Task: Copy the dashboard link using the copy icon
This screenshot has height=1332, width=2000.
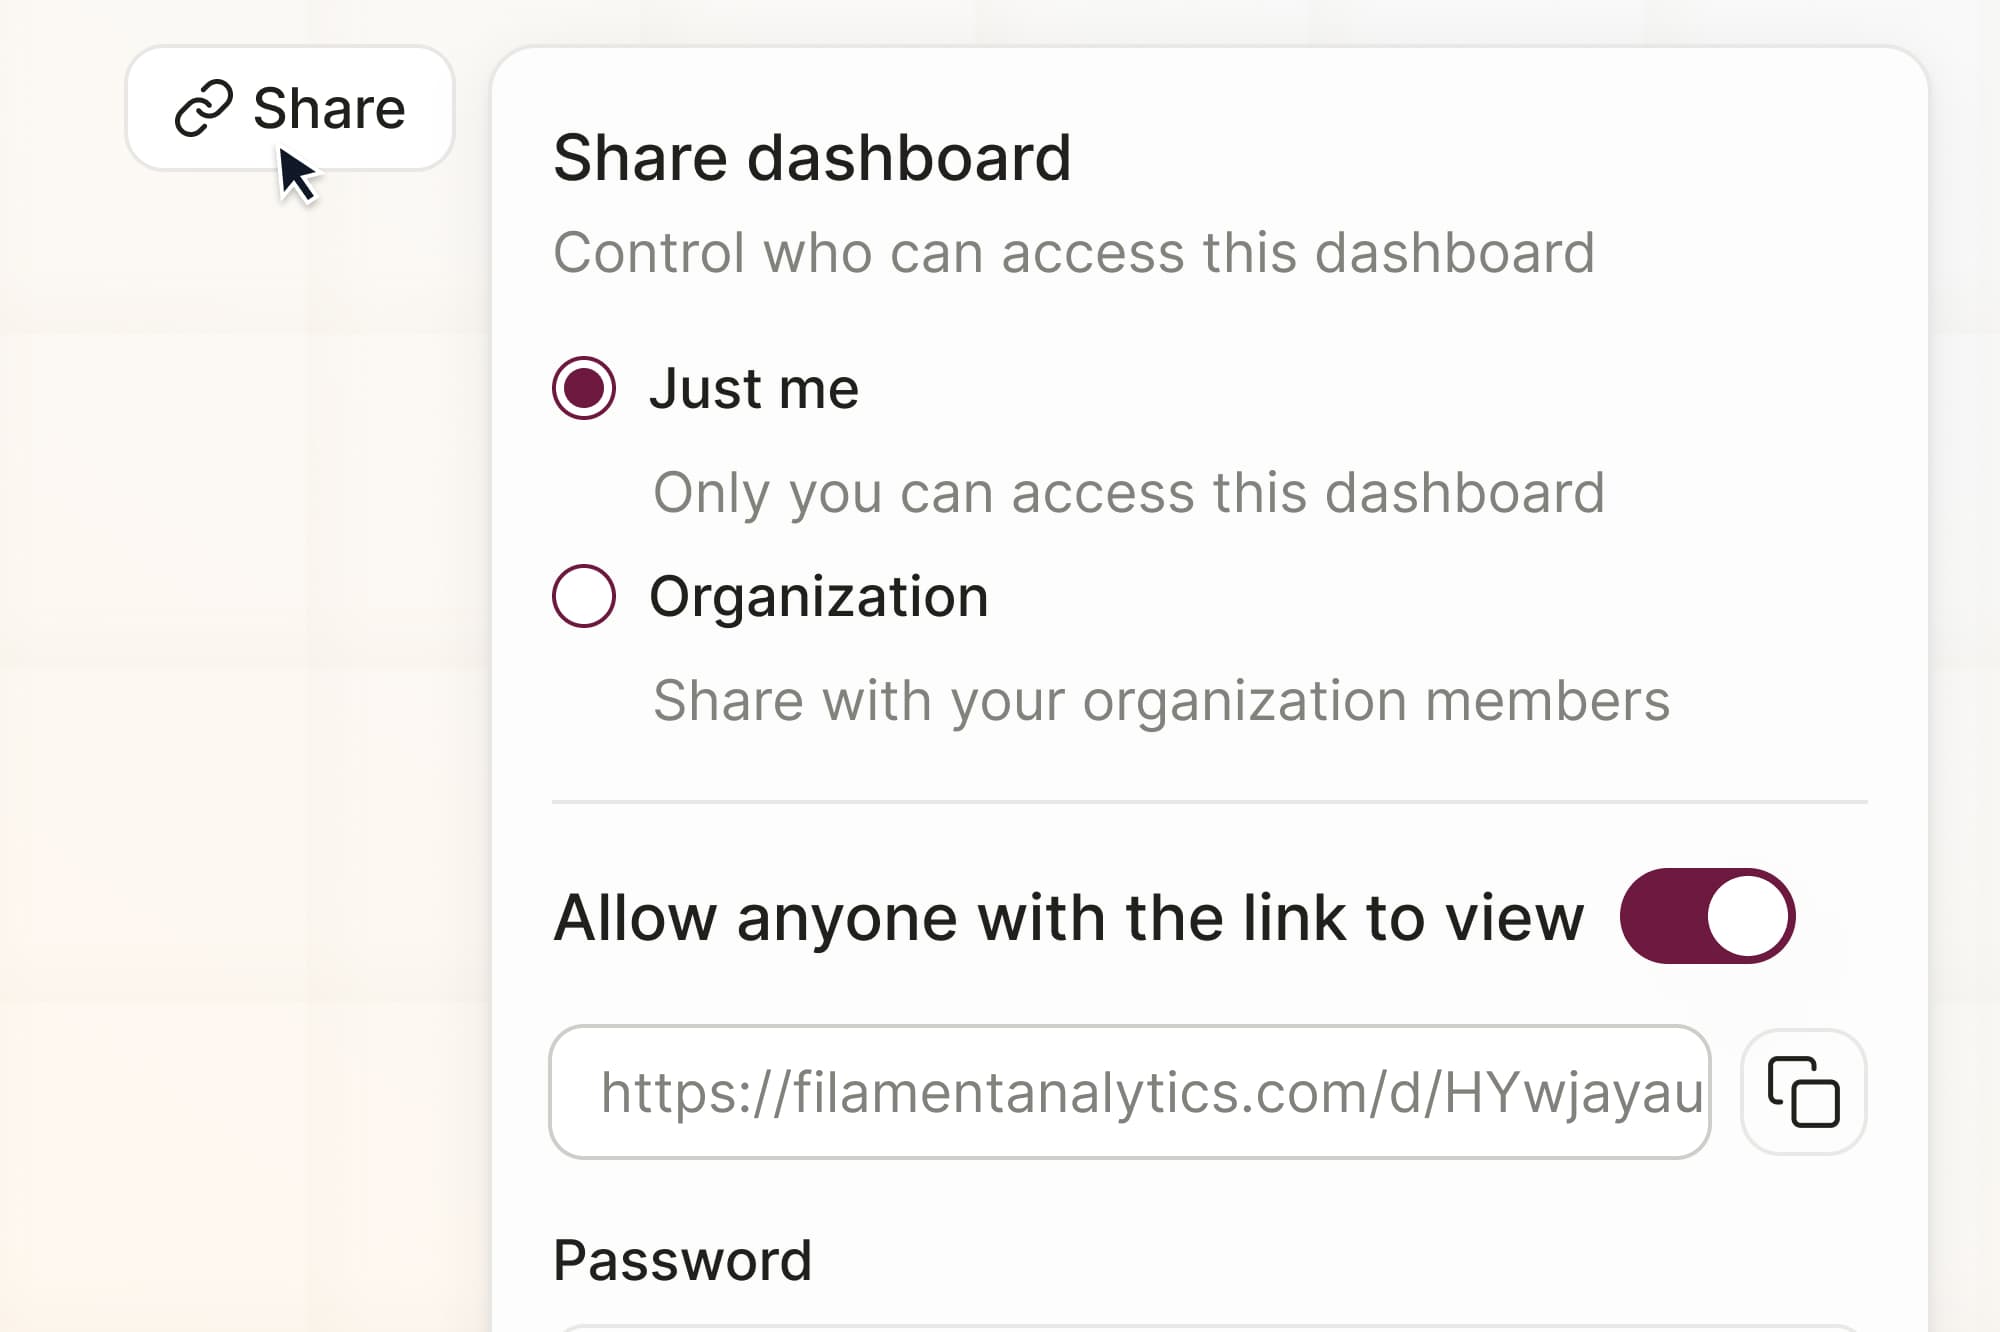Action: pyautogui.click(x=1803, y=1092)
